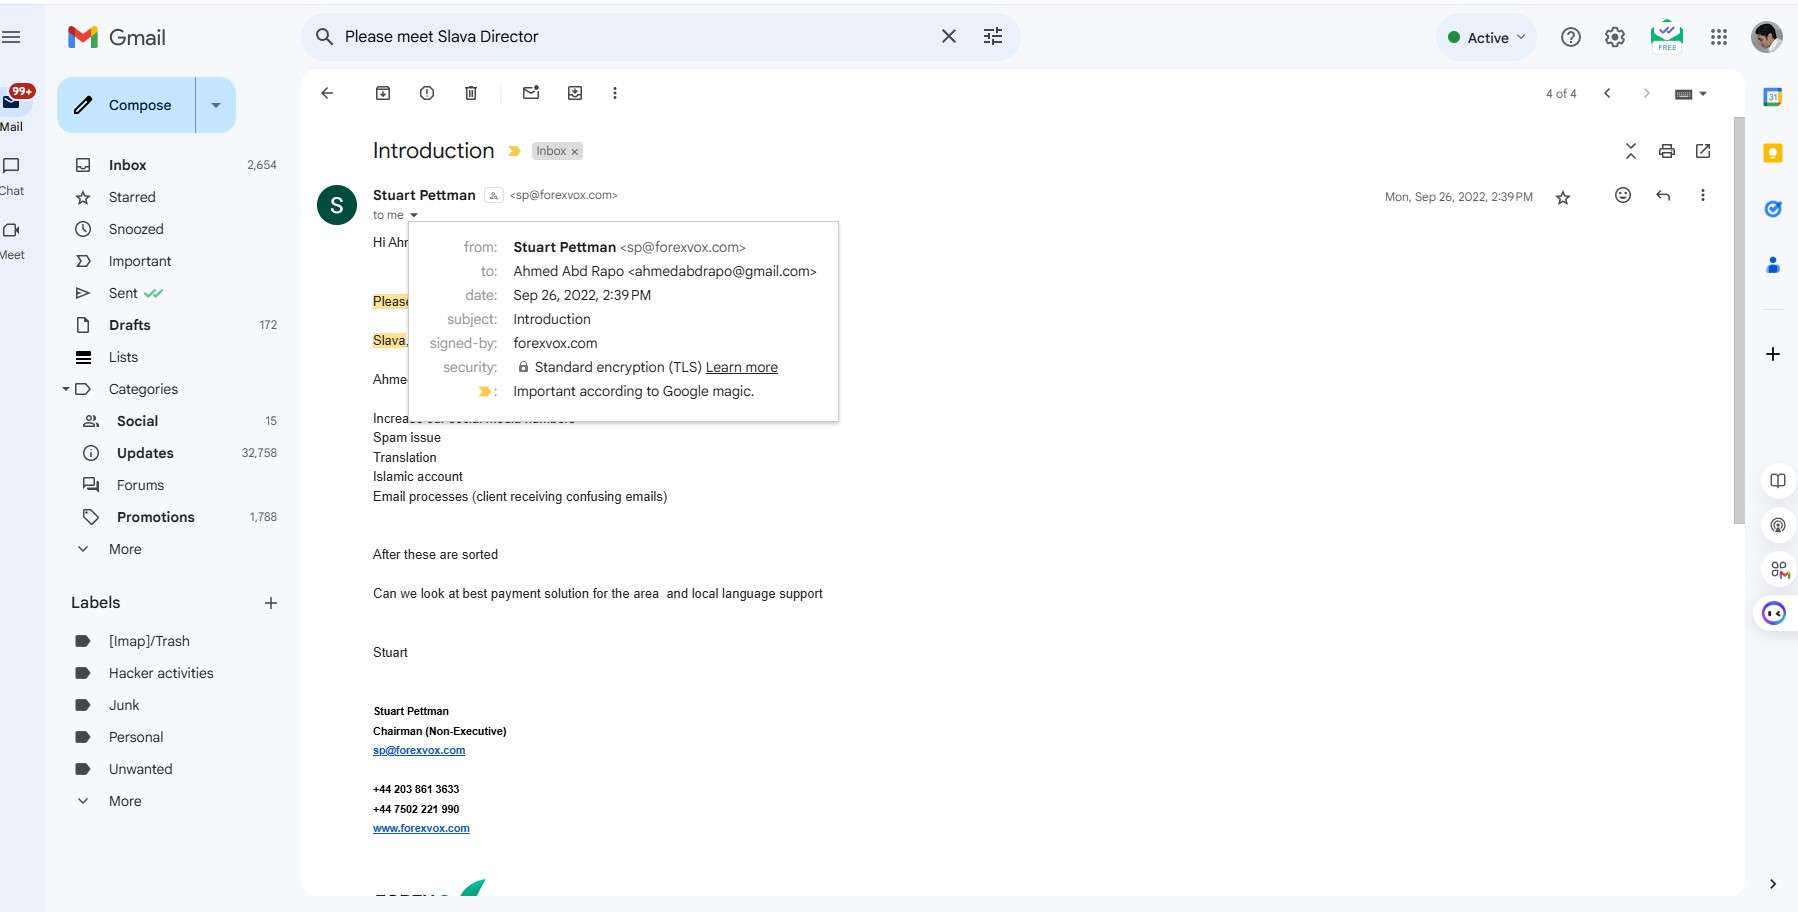The width and height of the screenshot is (1798, 912).
Task: Expand the Compose options arrow
Action: pos(216,105)
